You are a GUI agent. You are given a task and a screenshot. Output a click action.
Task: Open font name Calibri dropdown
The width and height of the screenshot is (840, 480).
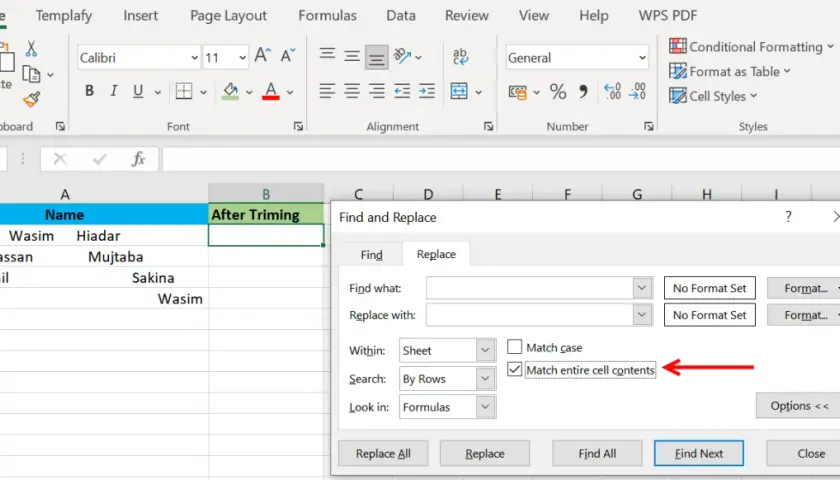194,57
